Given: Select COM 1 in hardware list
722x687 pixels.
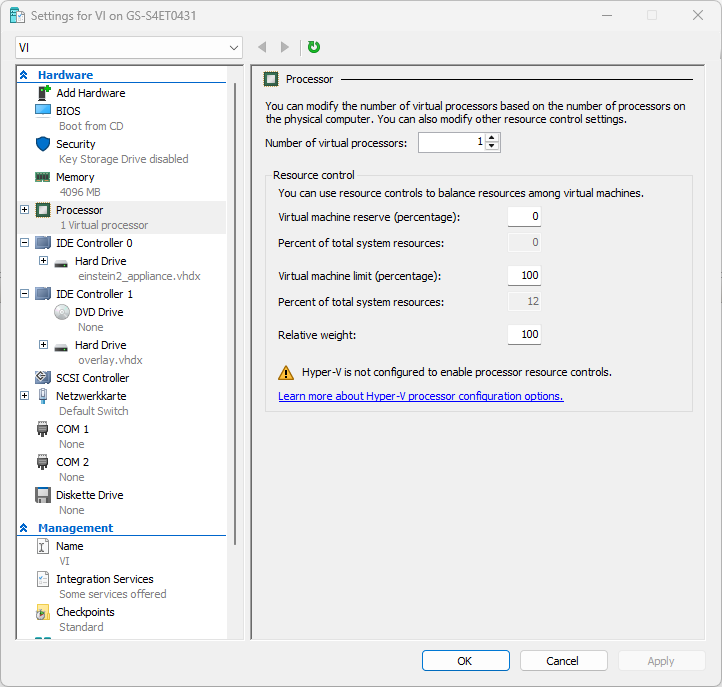Looking at the screenshot, I should point(72,429).
